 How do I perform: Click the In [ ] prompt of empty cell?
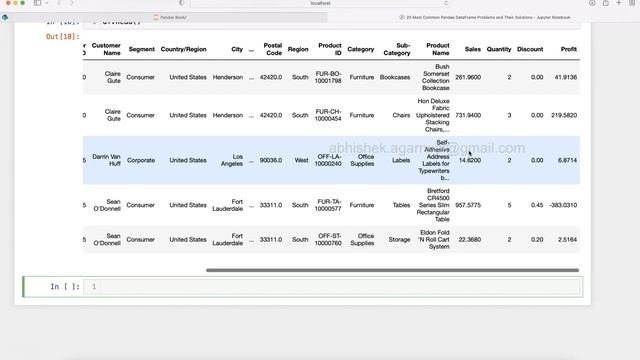click(64, 287)
